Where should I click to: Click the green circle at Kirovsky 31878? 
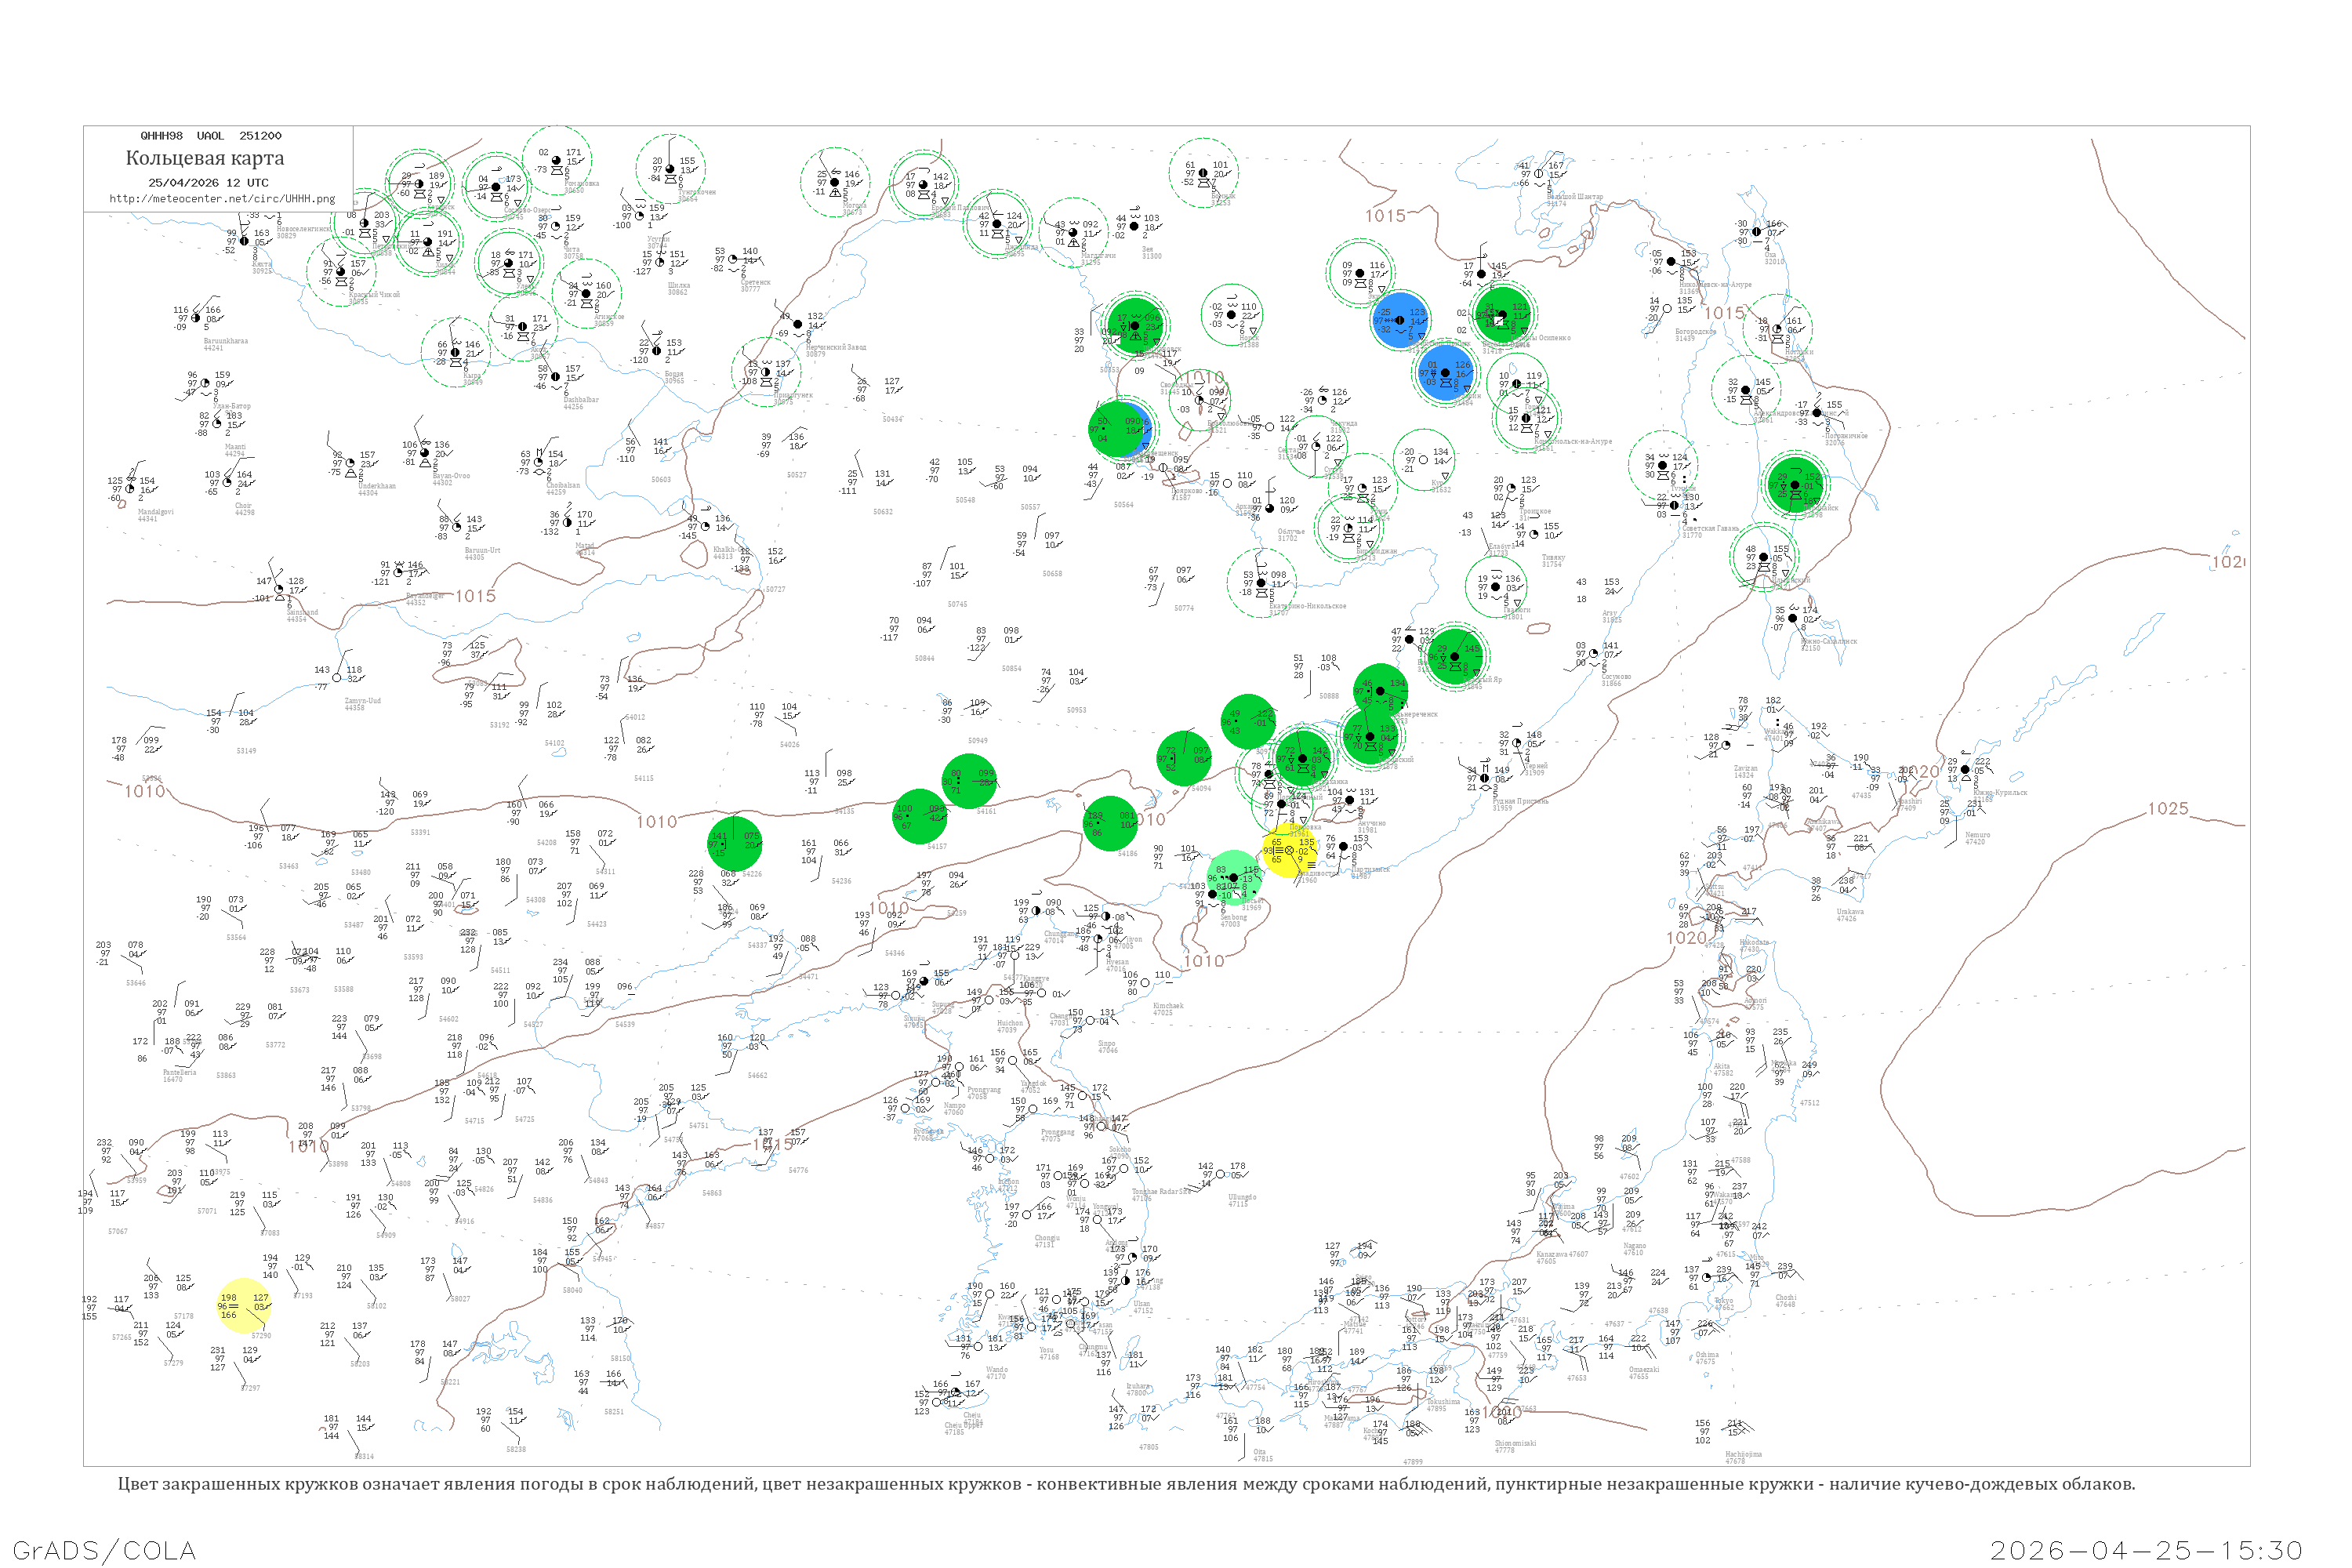pyautogui.click(x=1370, y=736)
